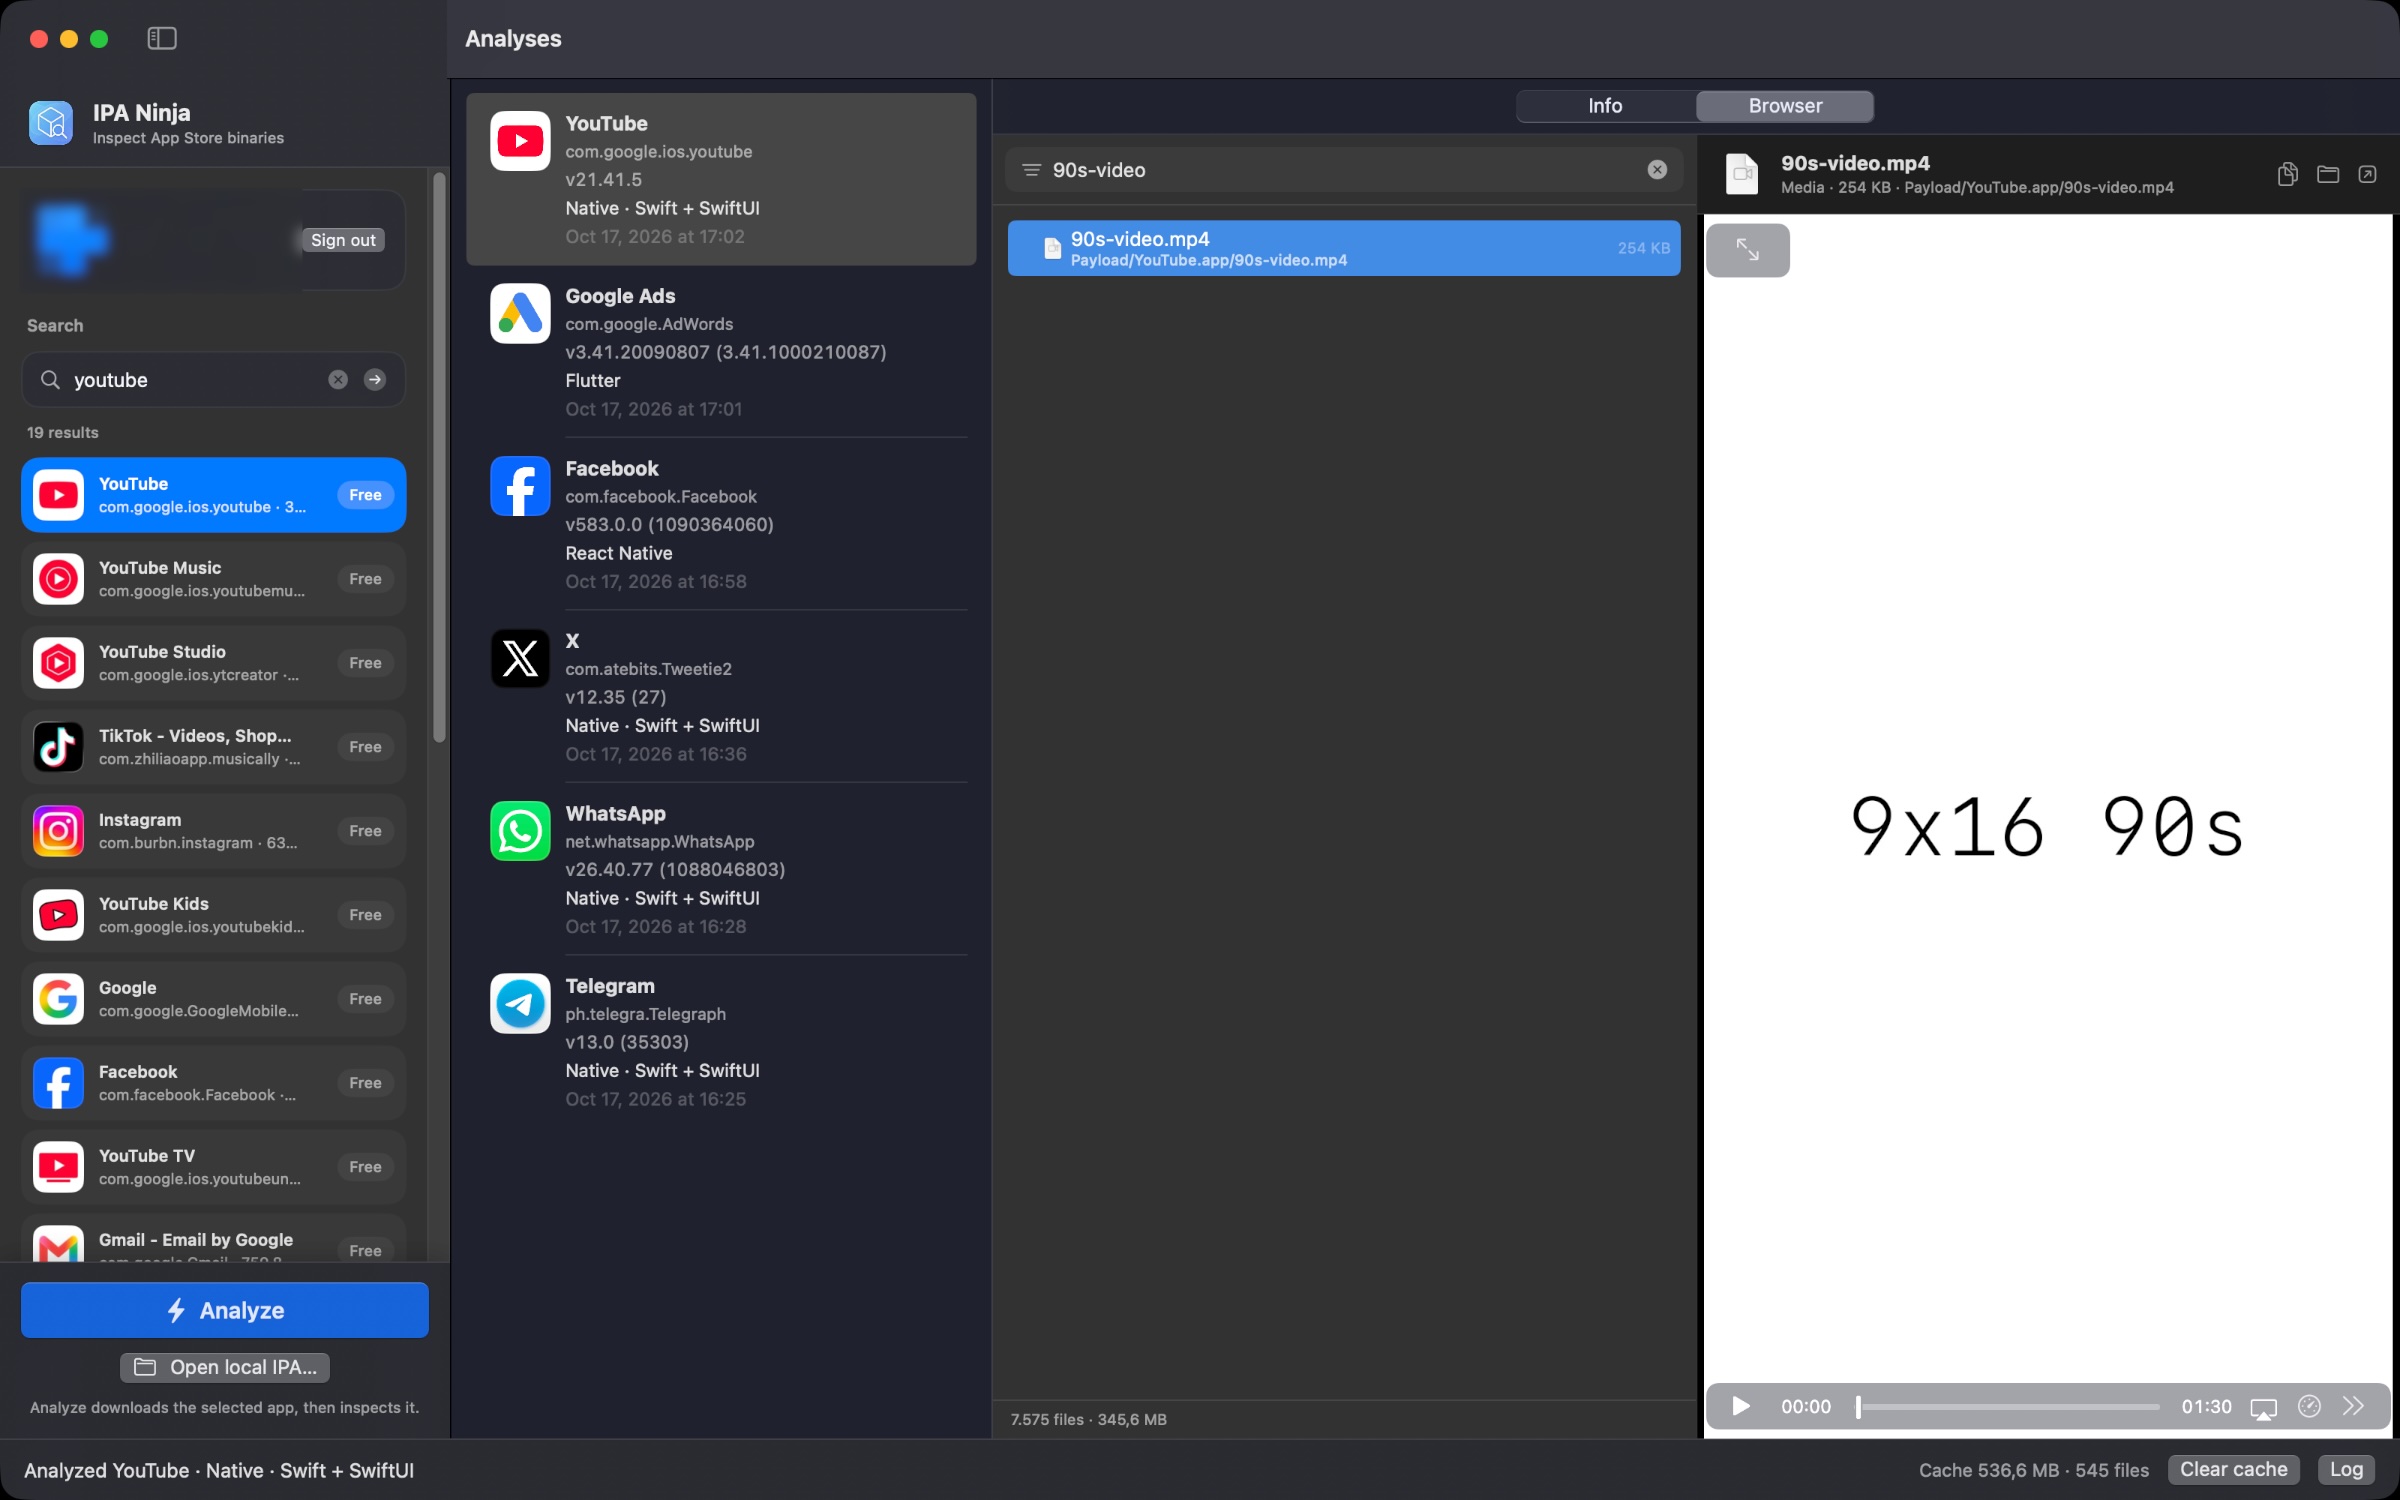Select TikTok search result
Screen dimensions: 2400x1500
[x=213, y=747]
